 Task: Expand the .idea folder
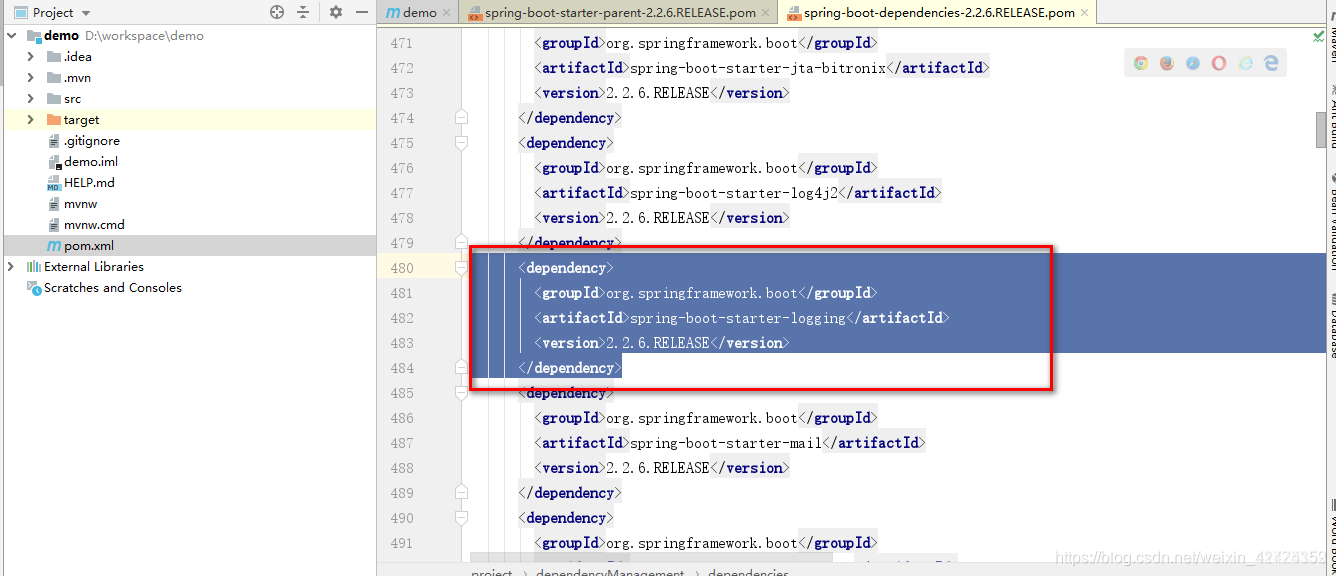(31, 57)
